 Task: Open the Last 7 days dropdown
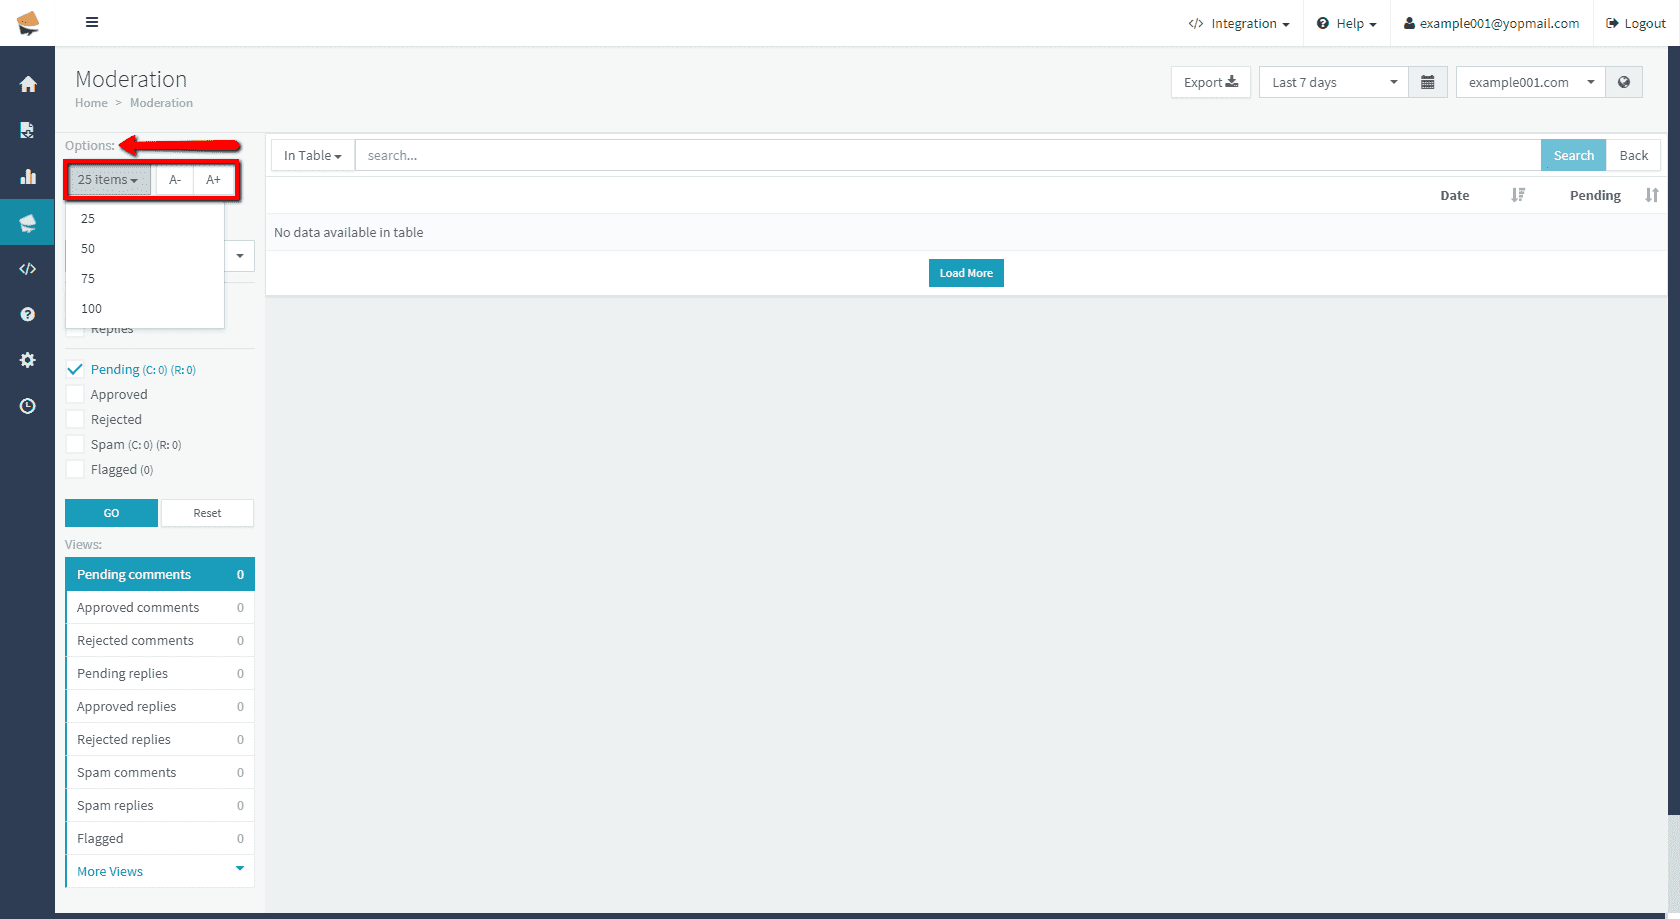(x=1333, y=82)
